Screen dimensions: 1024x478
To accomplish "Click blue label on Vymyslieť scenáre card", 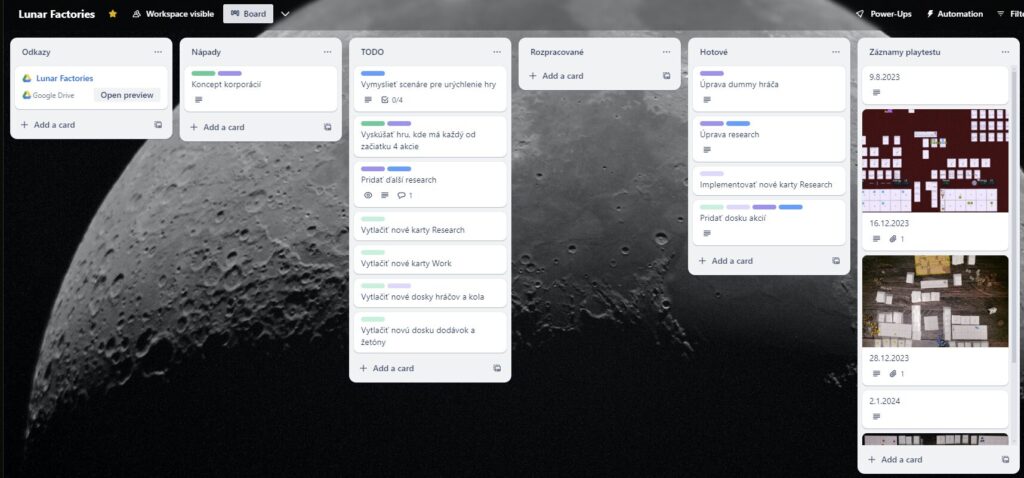I will (373, 73).
